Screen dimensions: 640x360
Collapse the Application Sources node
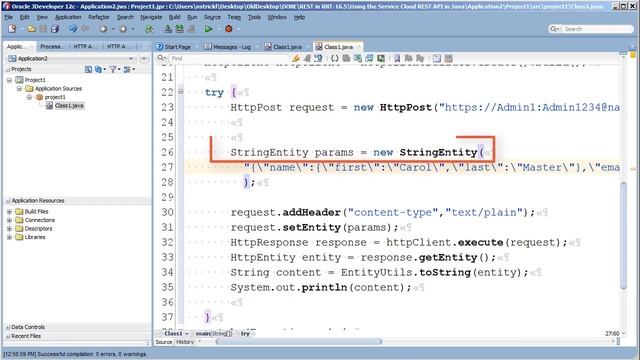pos(19,89)
